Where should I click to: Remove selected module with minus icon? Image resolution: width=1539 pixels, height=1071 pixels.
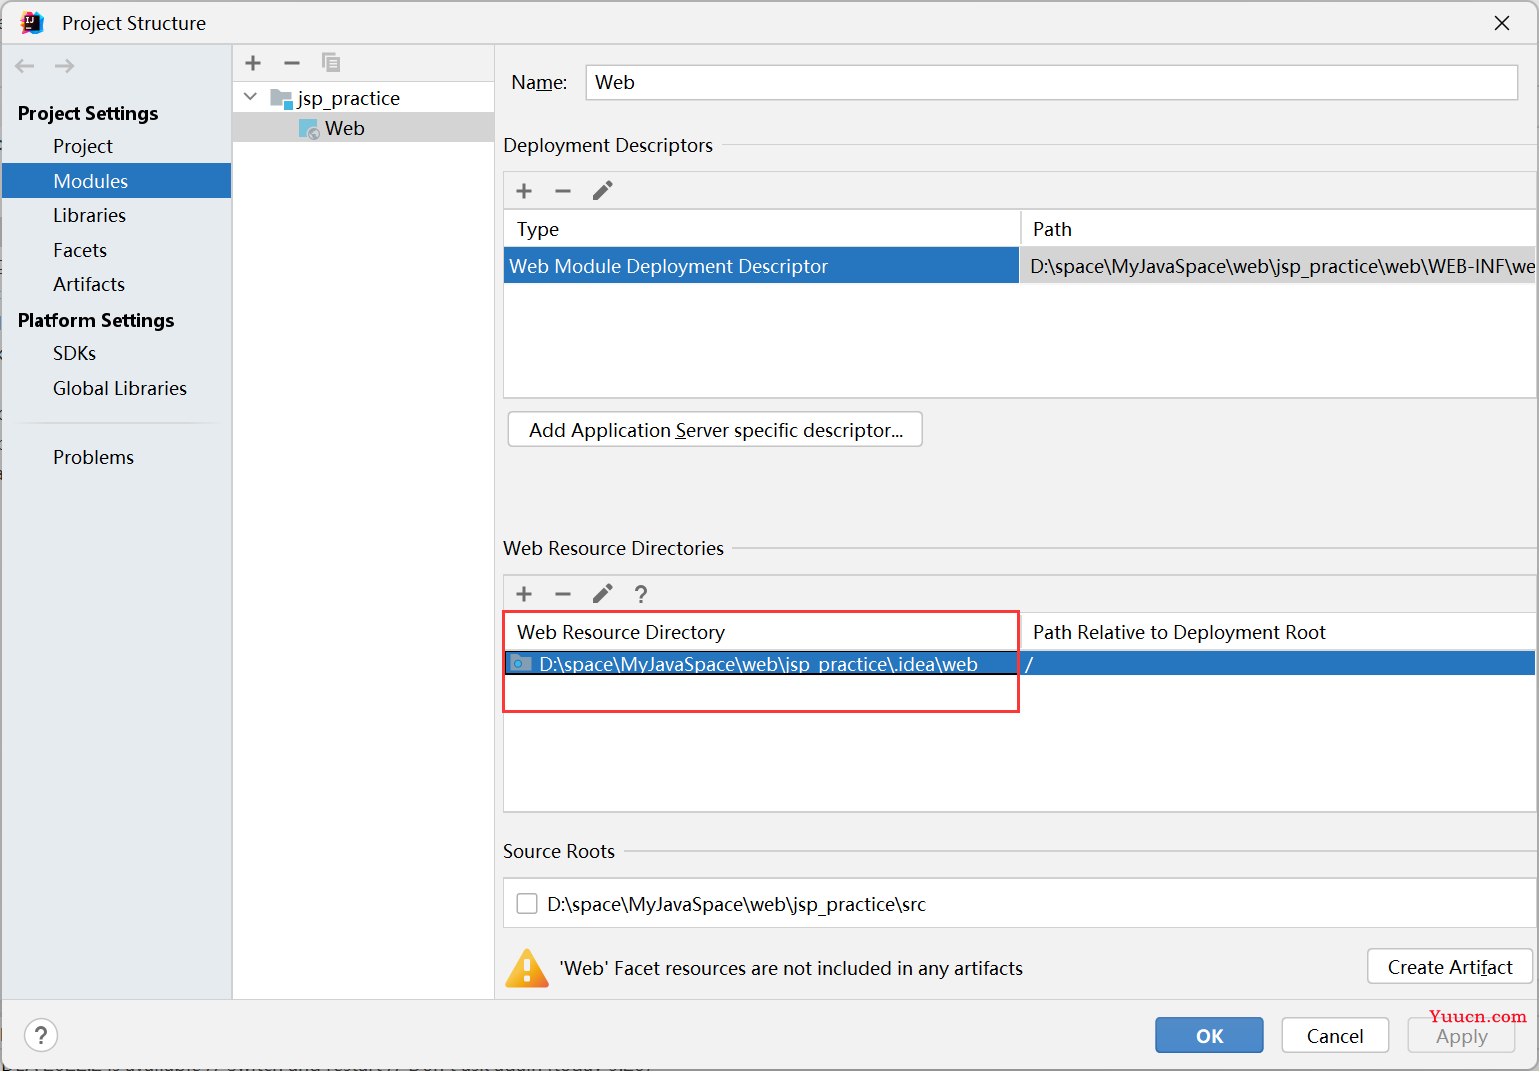click(291, 63)
